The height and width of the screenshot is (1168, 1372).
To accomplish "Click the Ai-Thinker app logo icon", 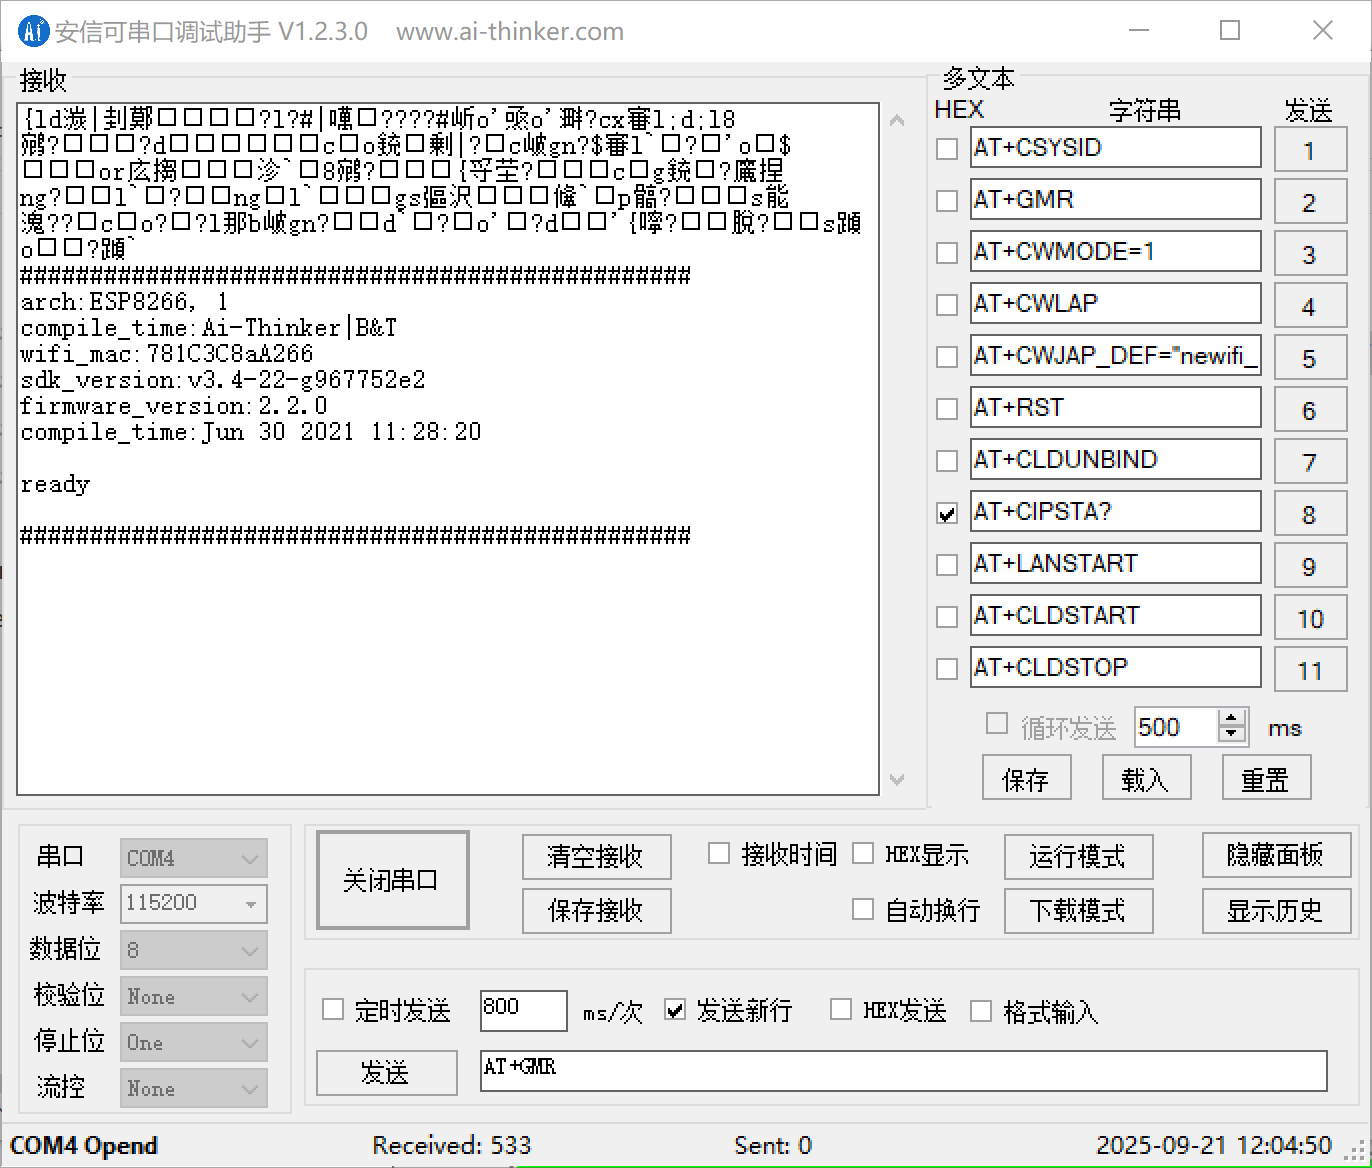I will pyautogui.click(x=33, y=31).
